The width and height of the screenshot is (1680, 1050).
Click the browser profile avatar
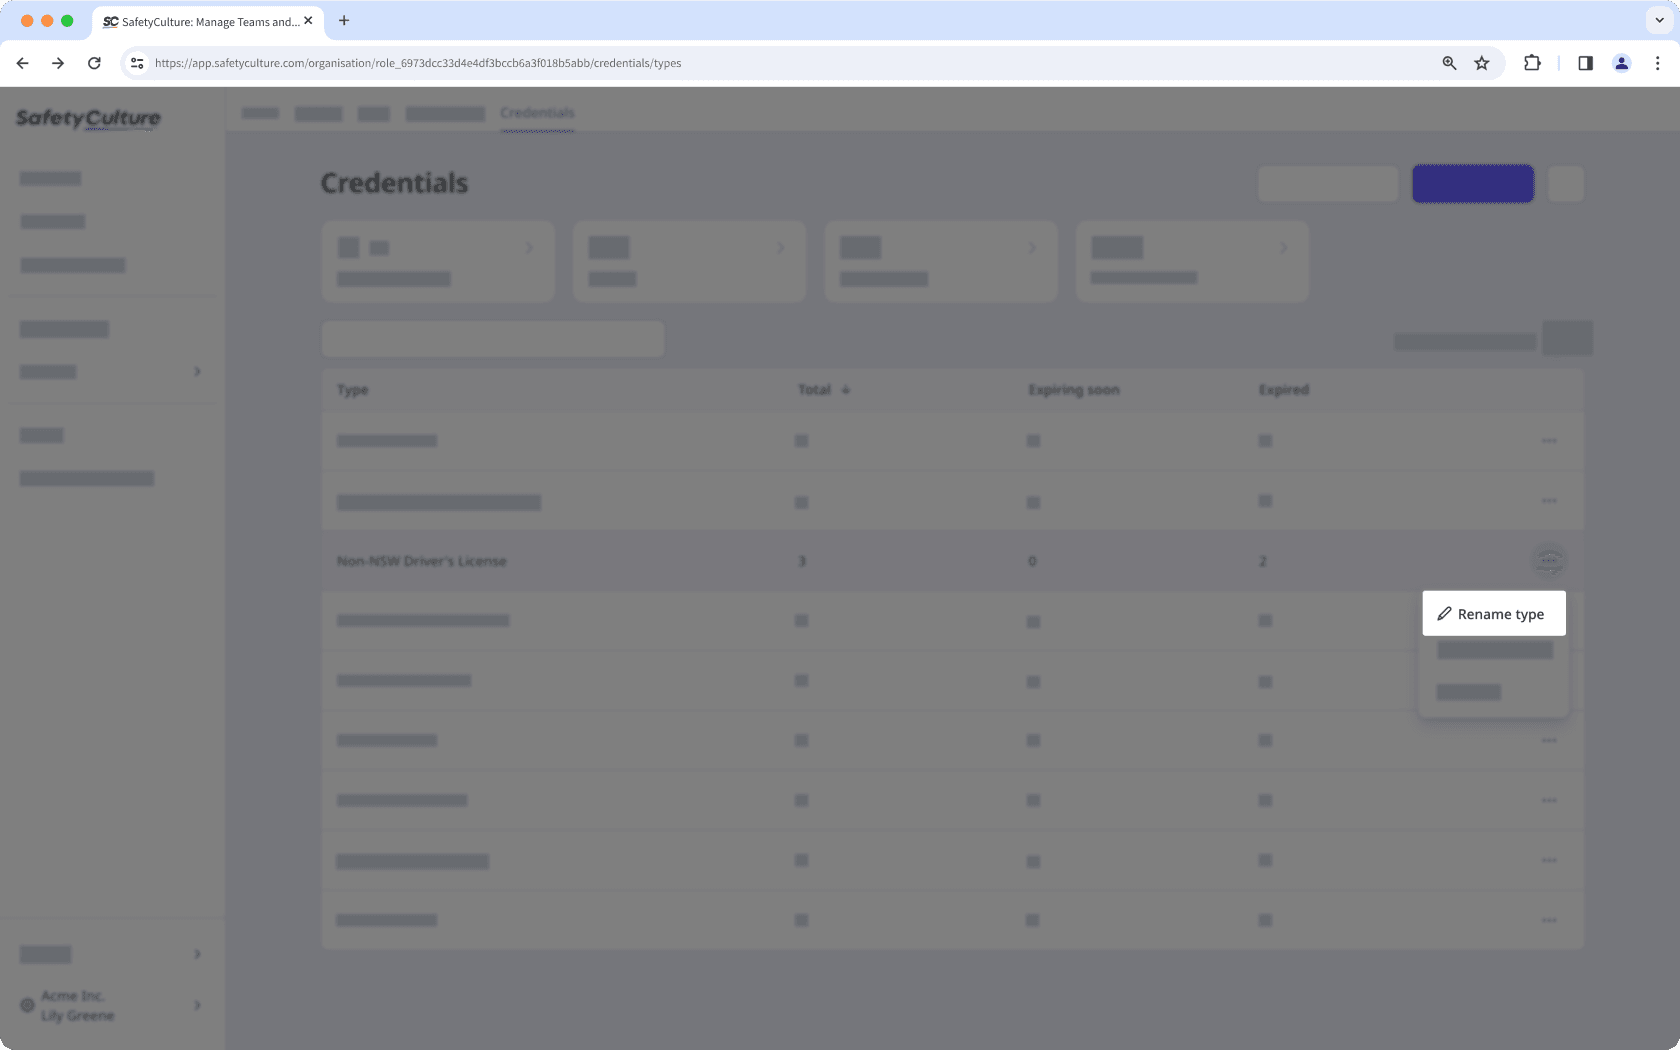(x=1620, y=62)
